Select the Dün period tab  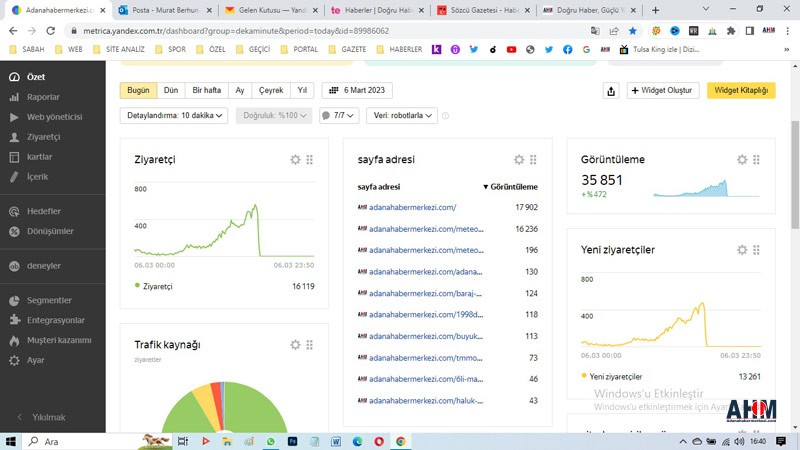click(171, 90)
